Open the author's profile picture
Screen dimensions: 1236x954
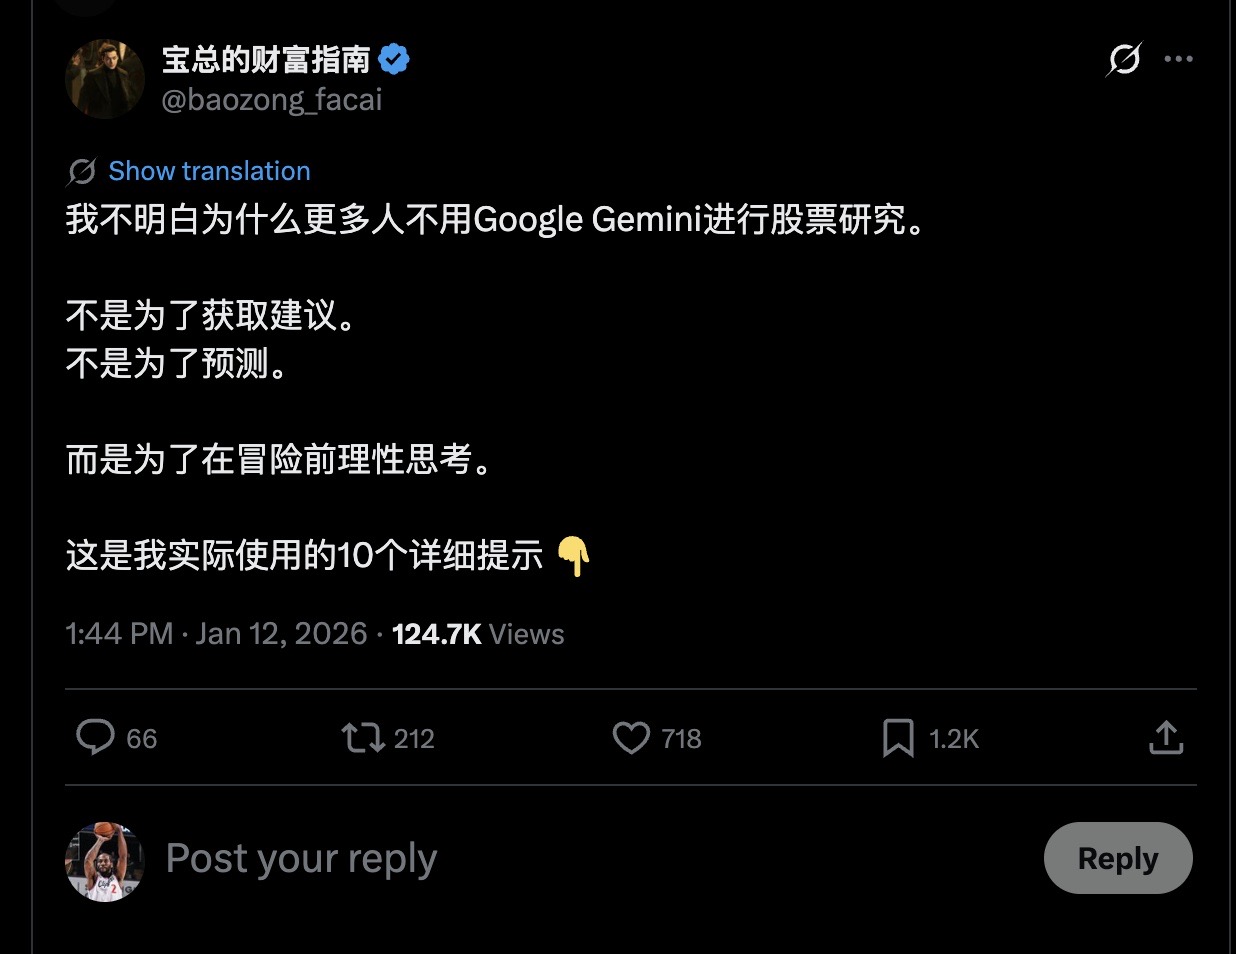click(x=105, y=79)
